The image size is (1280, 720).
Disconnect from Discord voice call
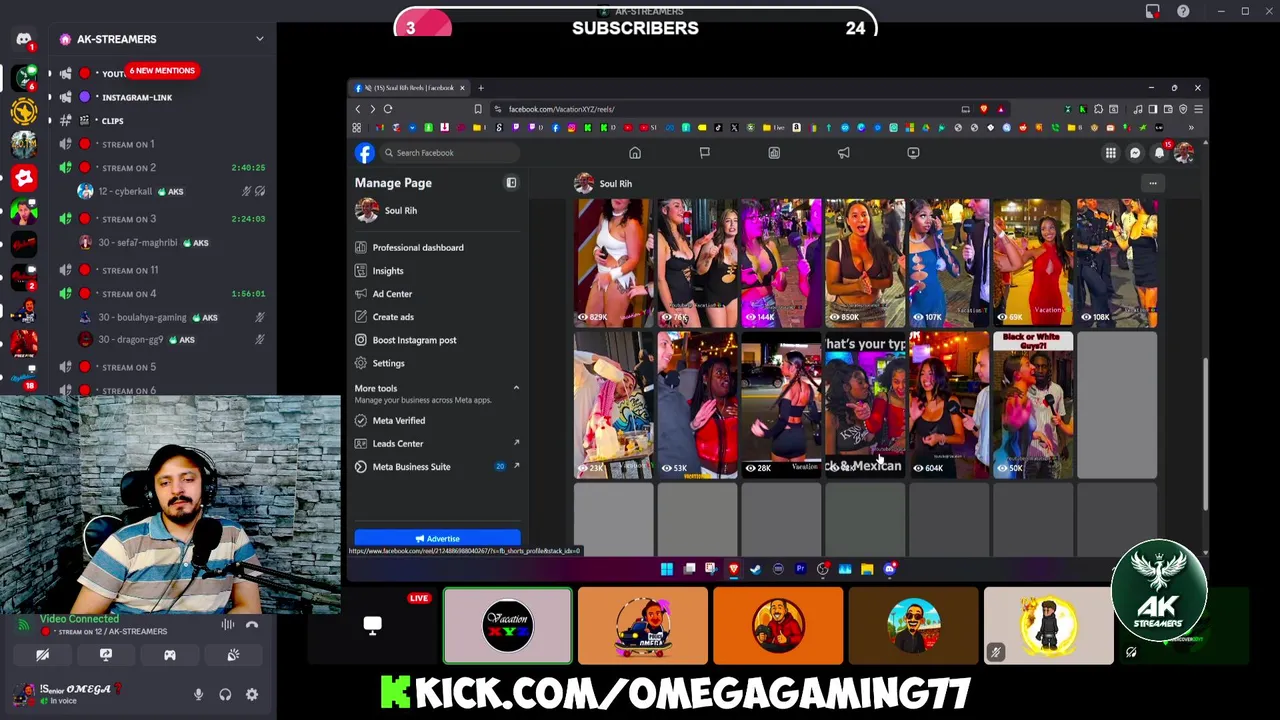click(x=252, y=625)
